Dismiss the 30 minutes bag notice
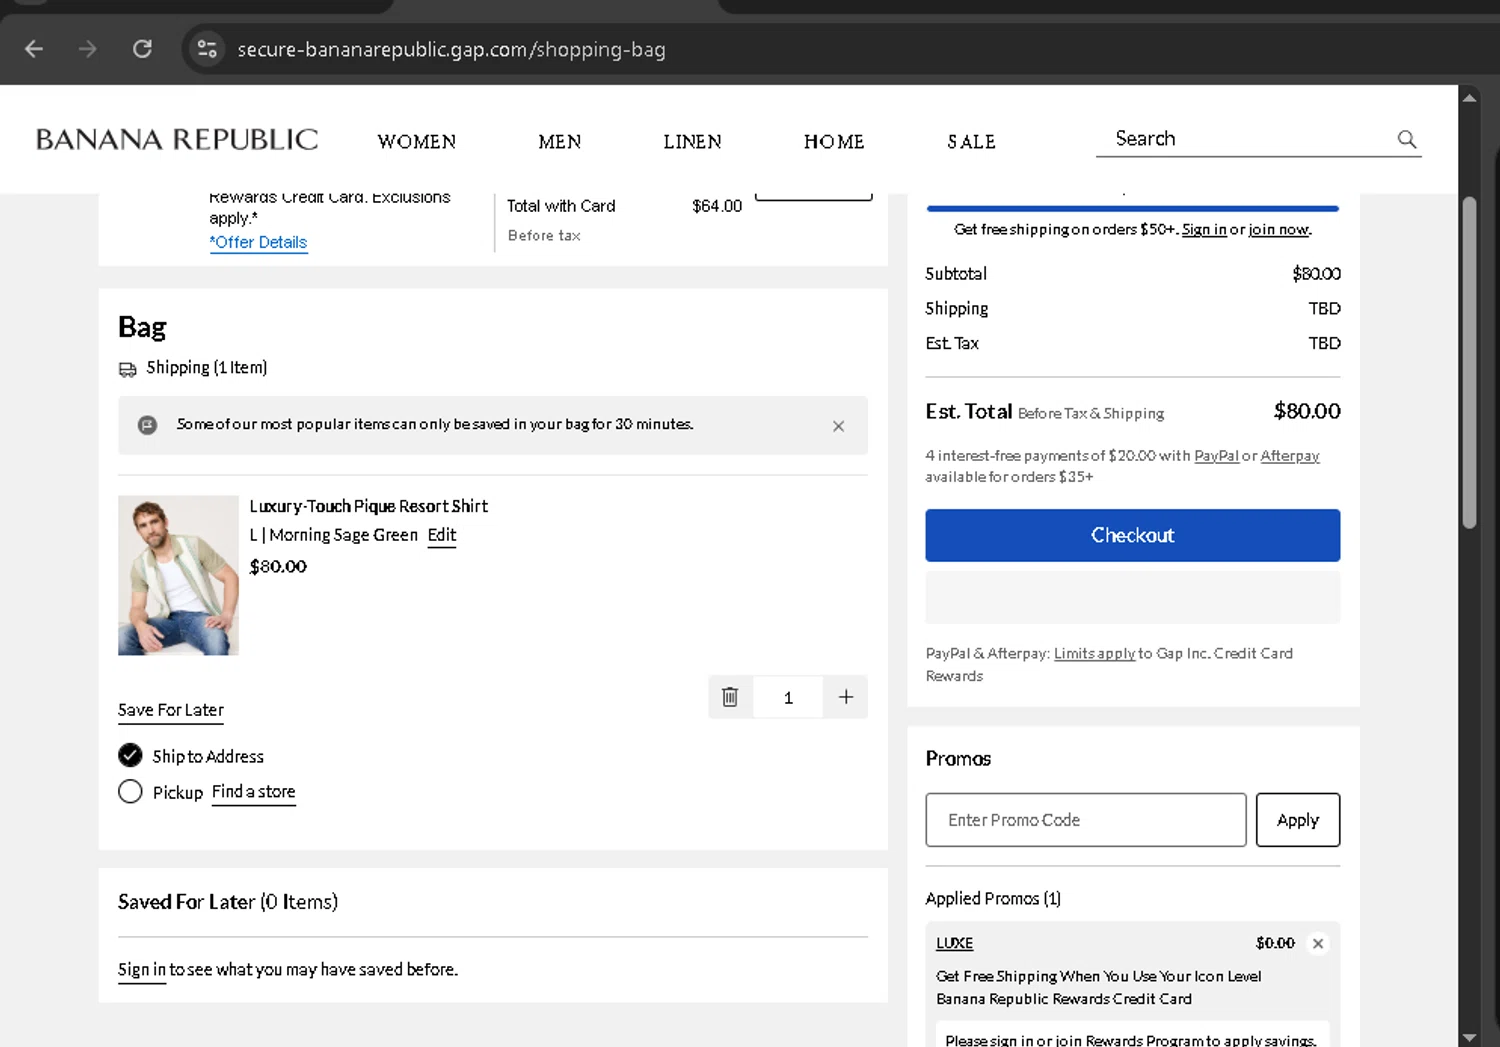This screenshot has height=1047, width=1500. [x=838, y=426]
